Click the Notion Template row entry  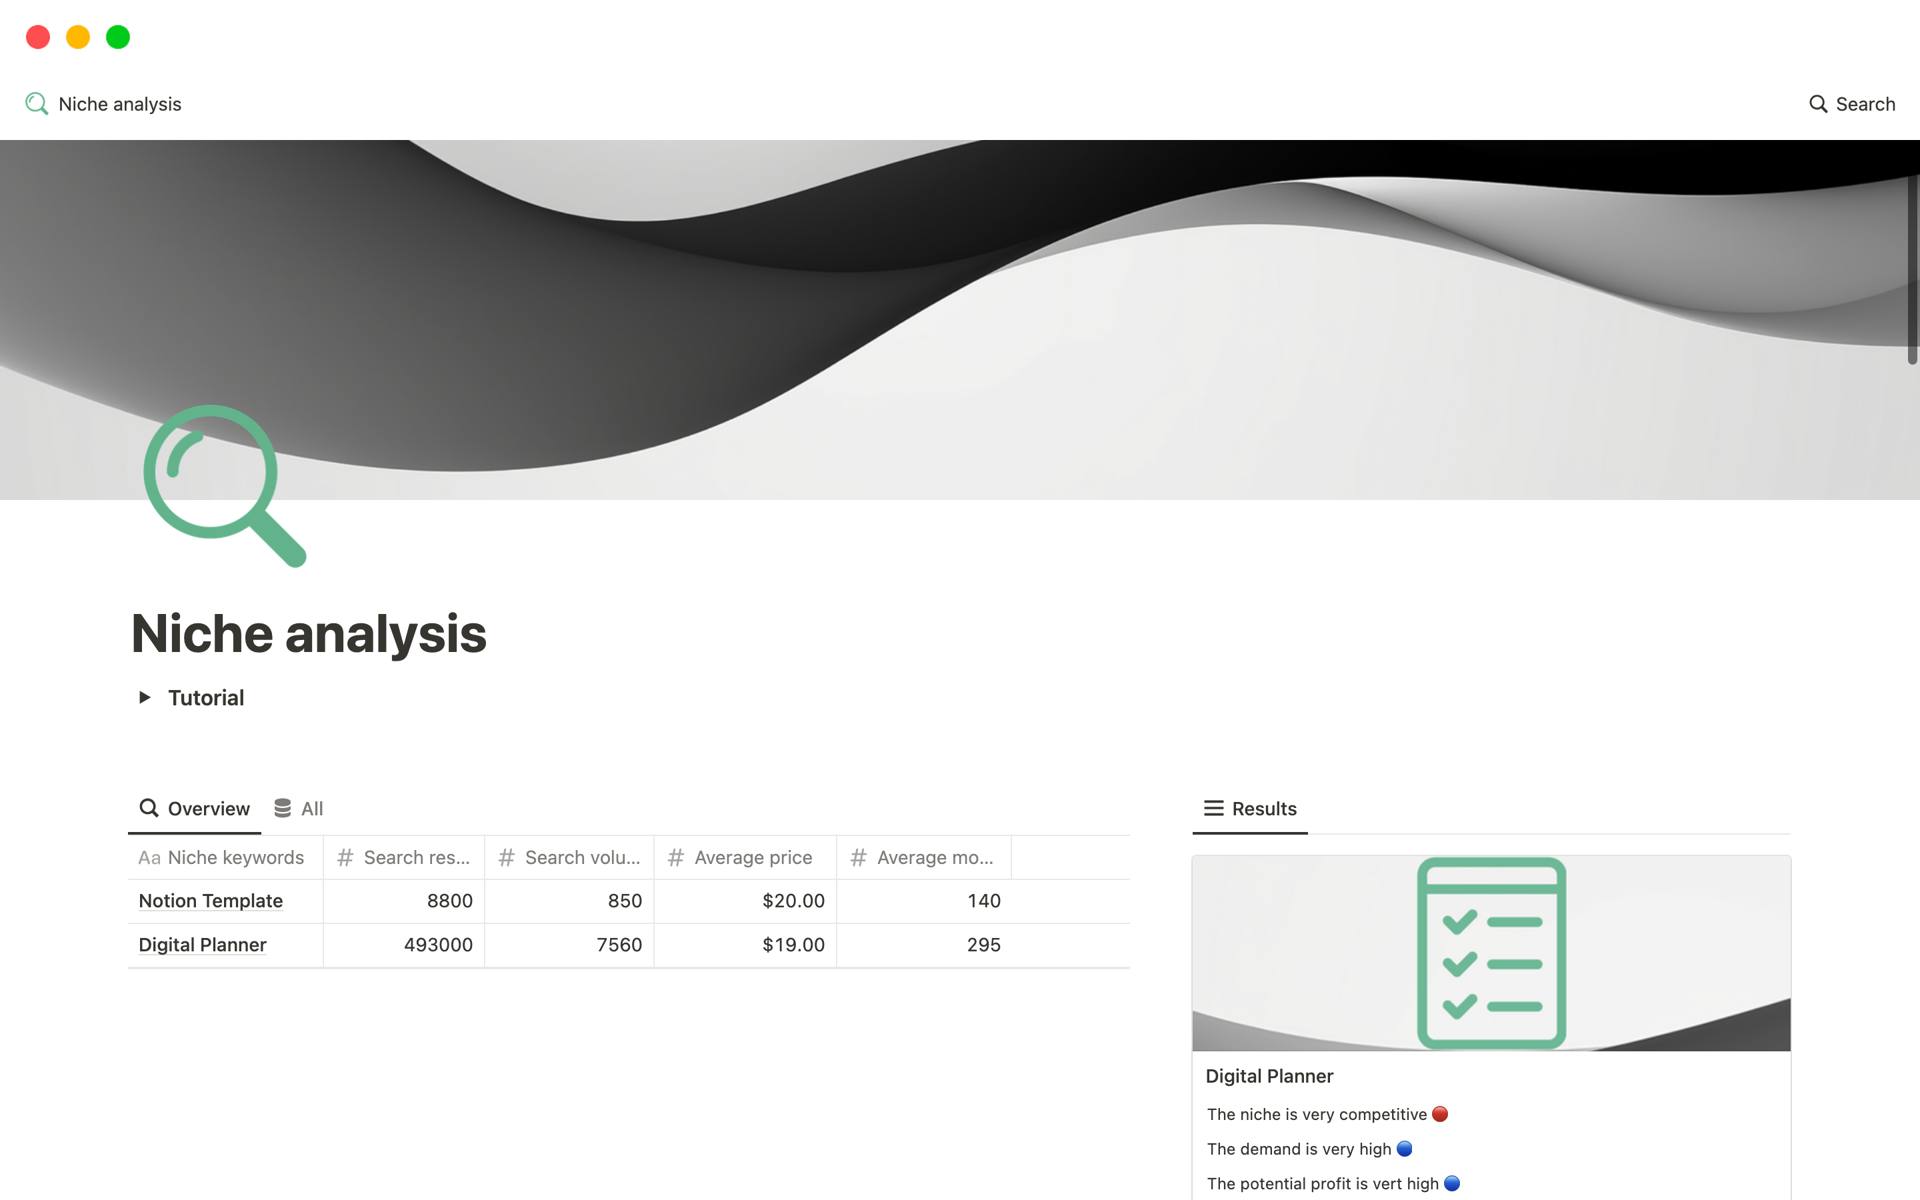pyautogui.click(x=211, y=900)
